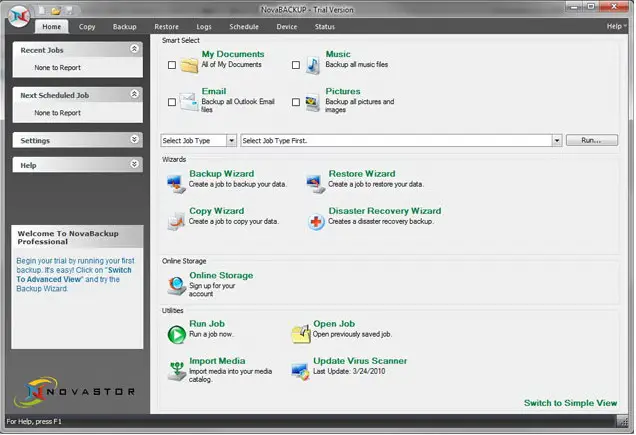This screenshot has width=636, height=435.
Task: Click the Email envelope icon
Action: 189,102
